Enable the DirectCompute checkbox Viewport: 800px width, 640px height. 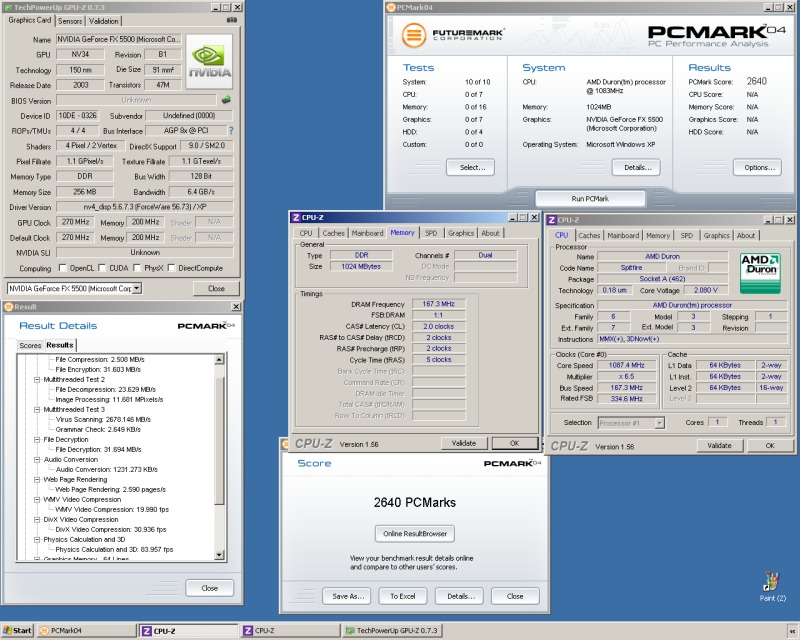[171, 267]
